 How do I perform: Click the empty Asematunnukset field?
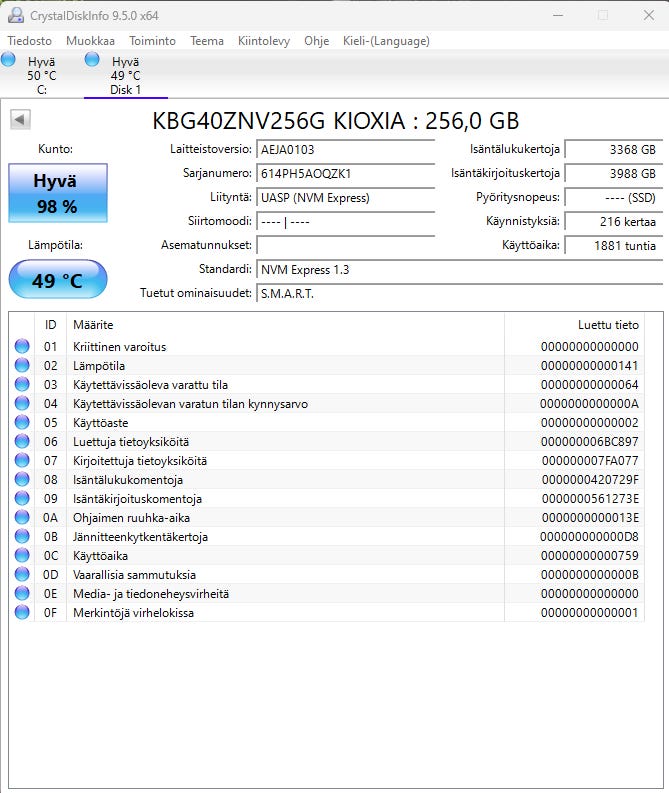[346, 245]
